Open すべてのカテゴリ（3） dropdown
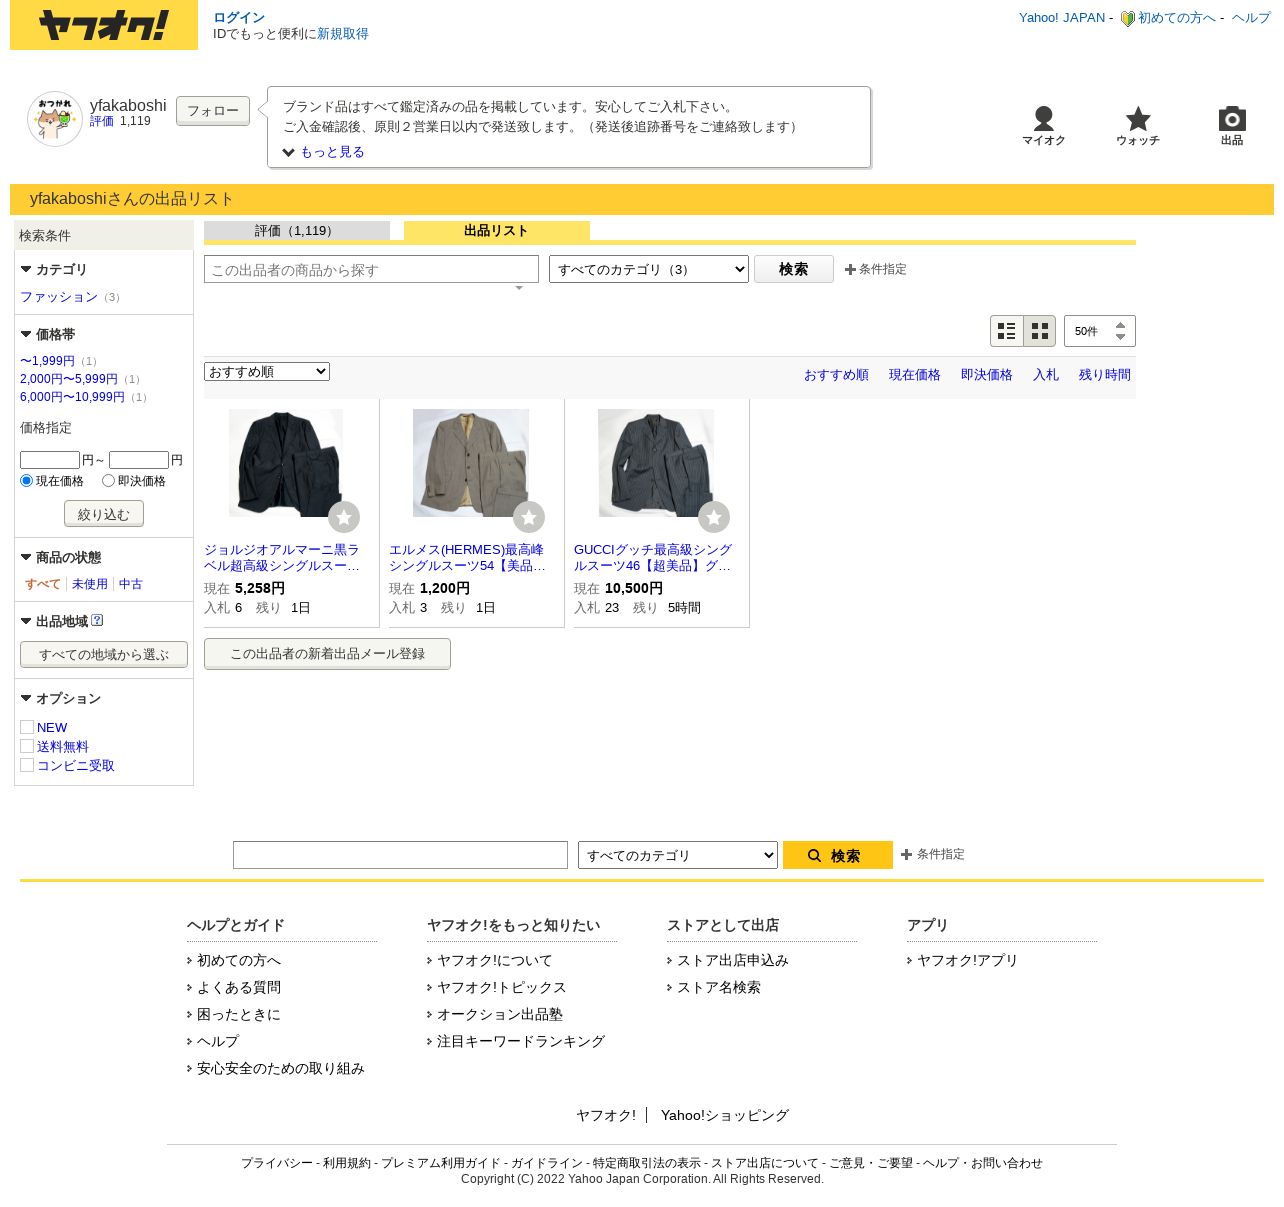The image size is (1284, 1207). (649, 269)
